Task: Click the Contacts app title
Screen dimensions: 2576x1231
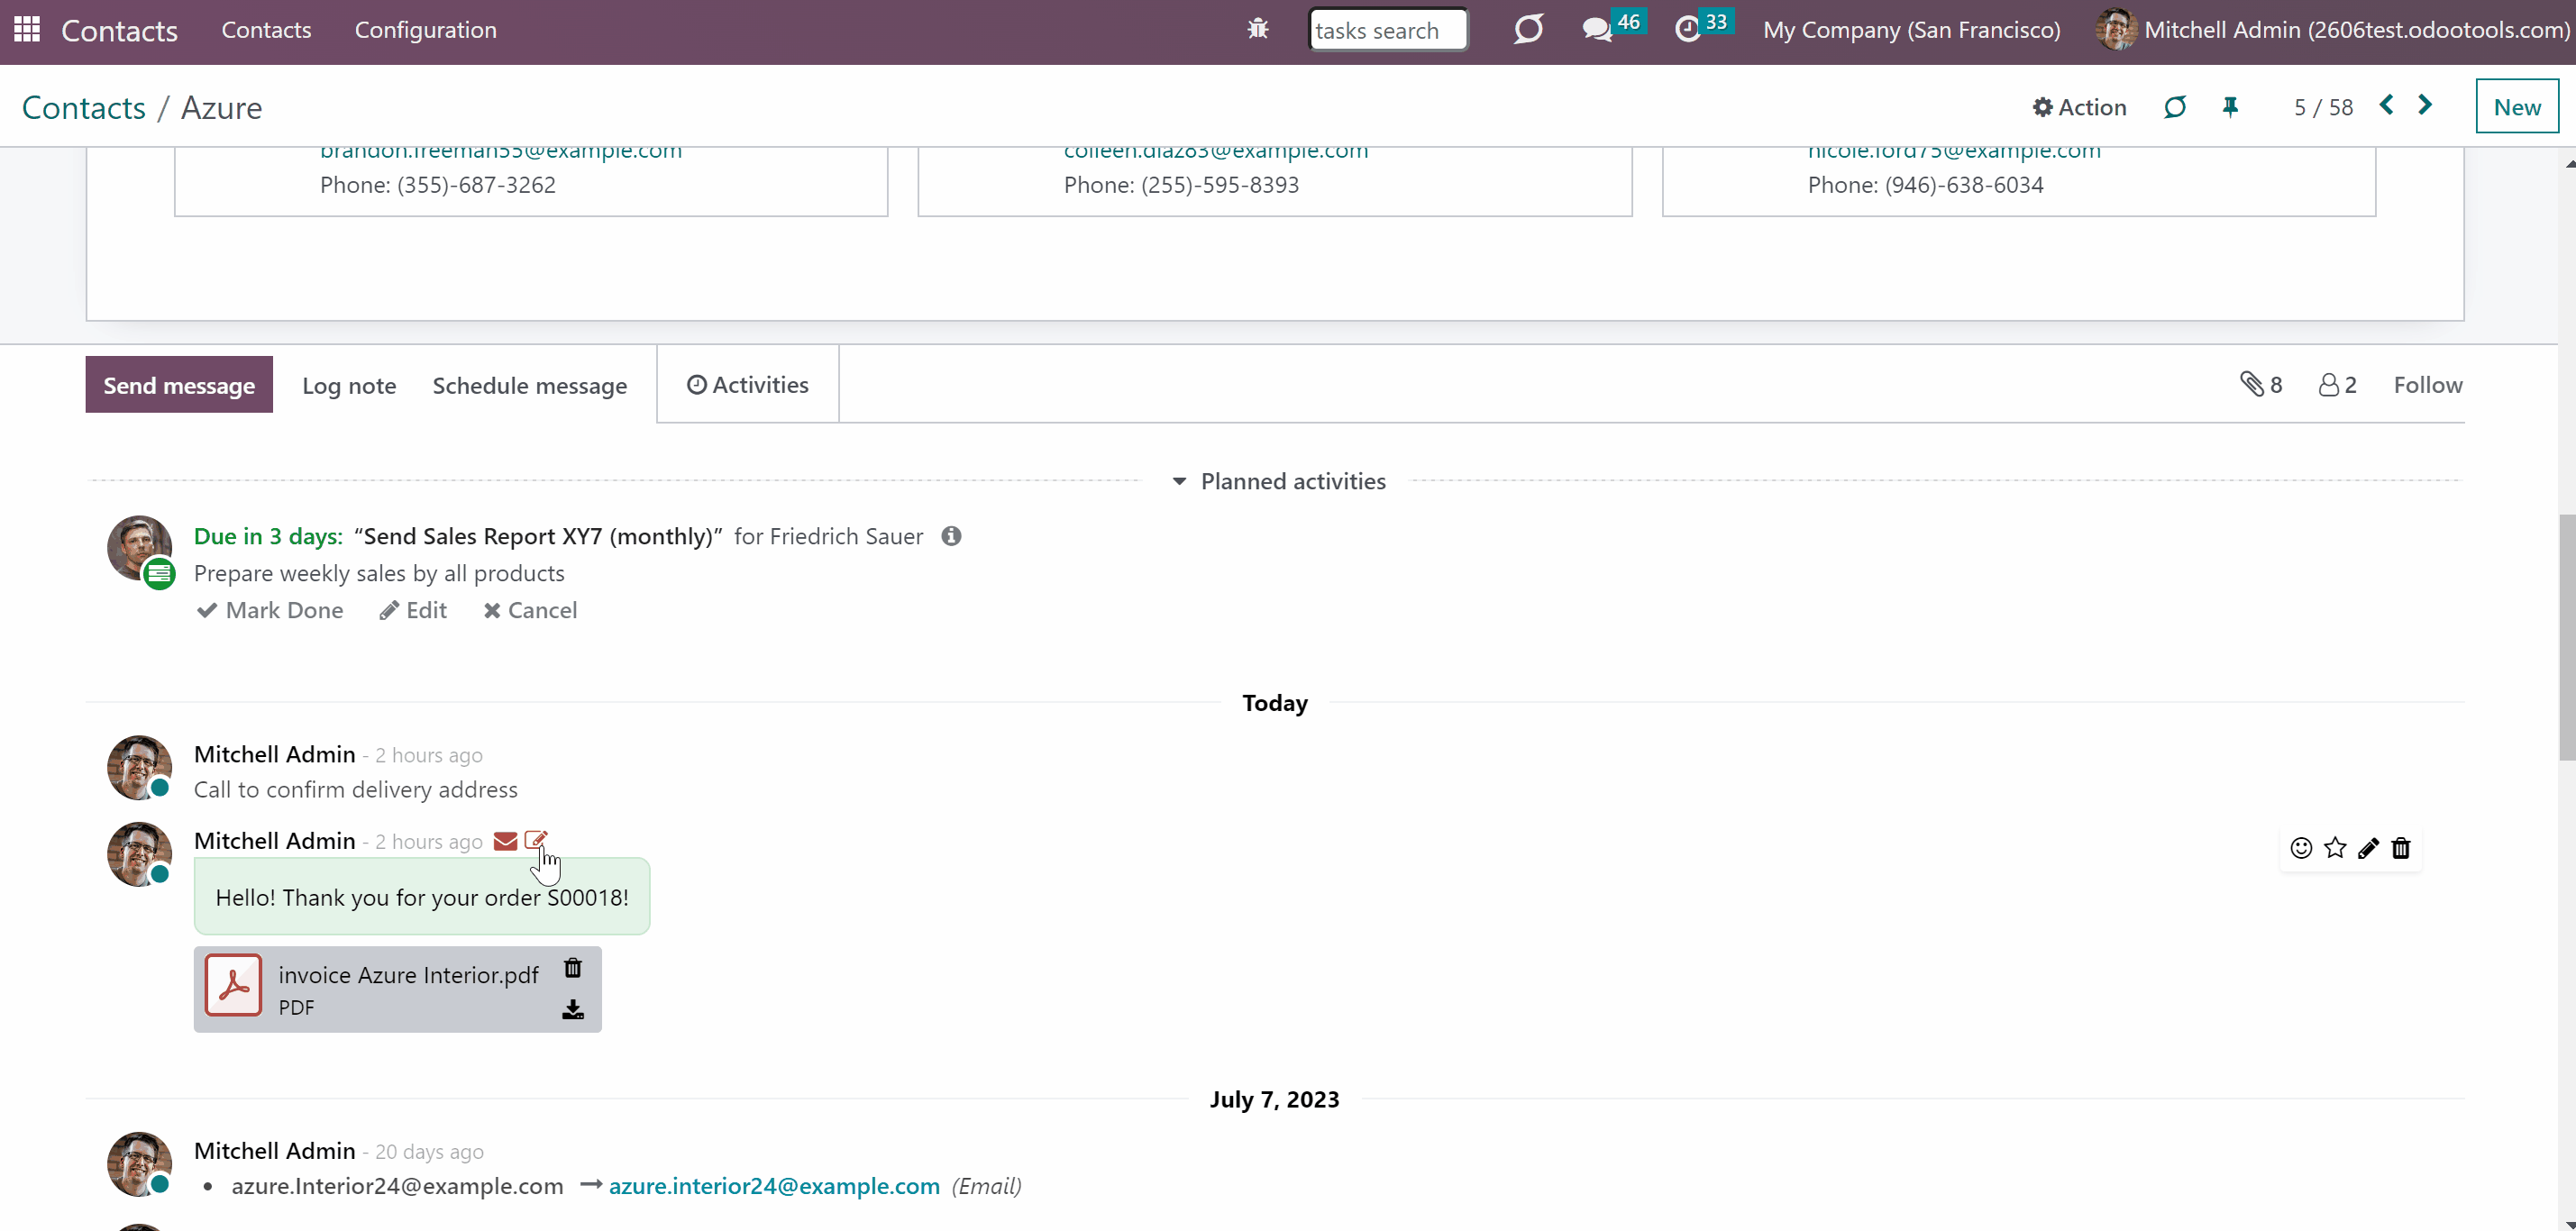Action: coord(119,31)
